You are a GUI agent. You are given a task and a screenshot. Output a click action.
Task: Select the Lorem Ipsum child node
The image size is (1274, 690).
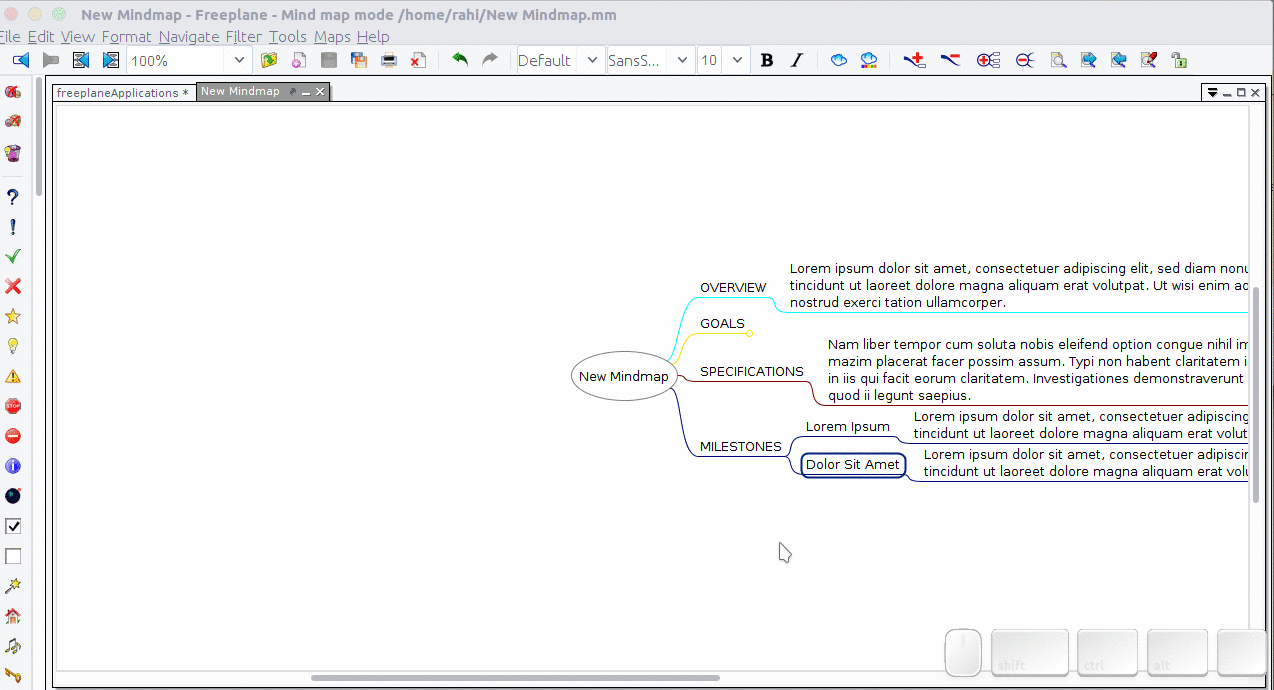[848, 426]
